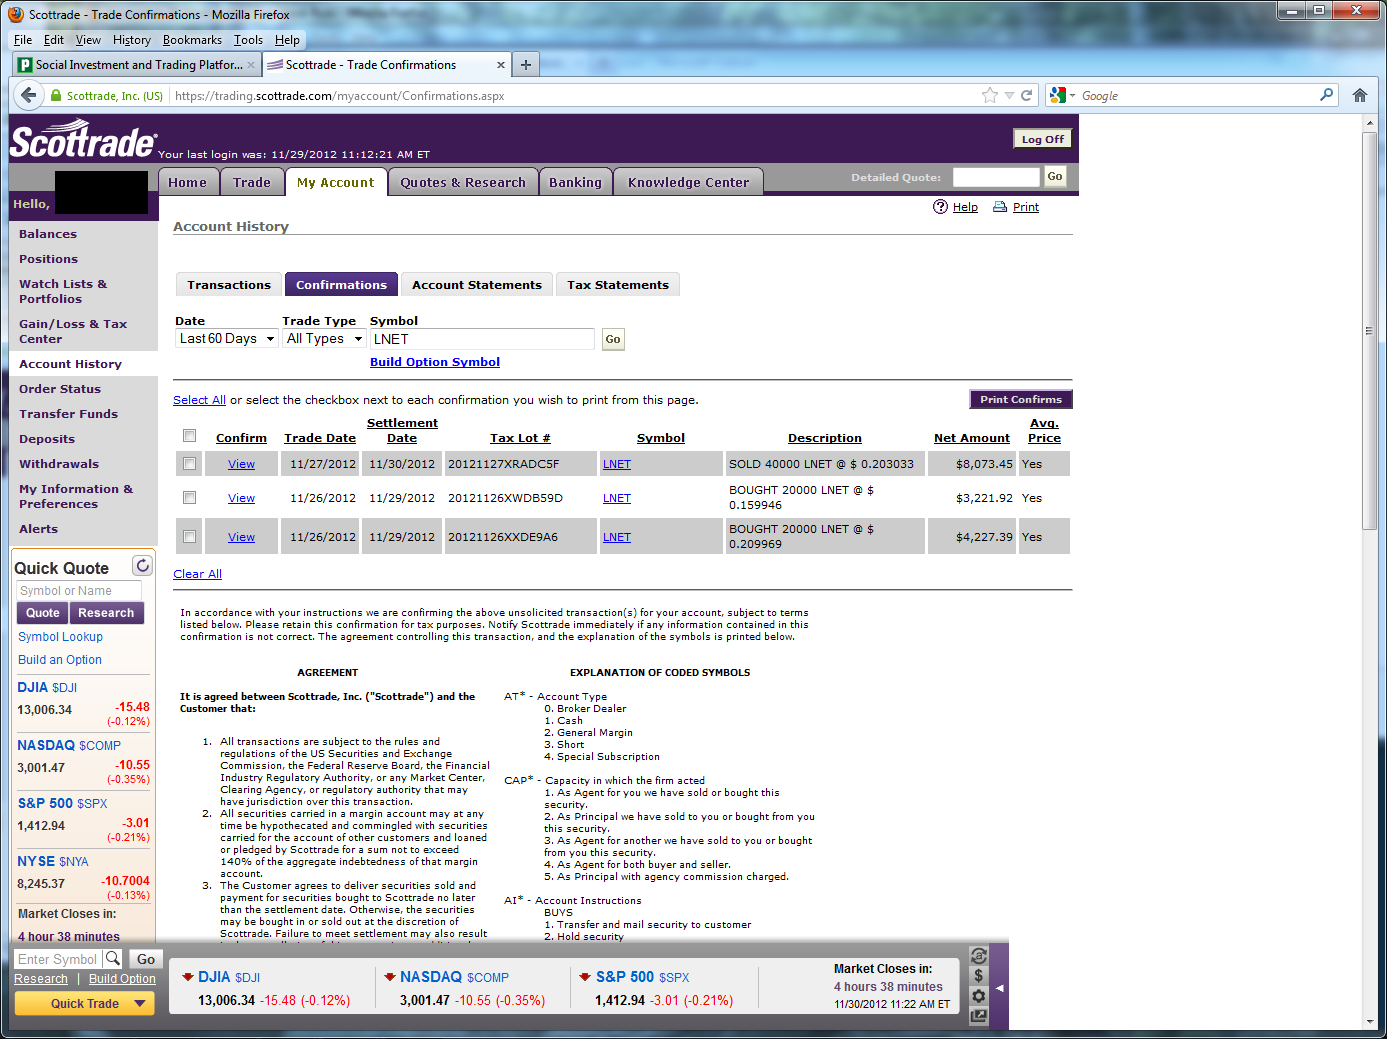Viewport: 1387px width, 1039px height.
Task: Open the Build Option Symbol link
Action: coord(435,362)
